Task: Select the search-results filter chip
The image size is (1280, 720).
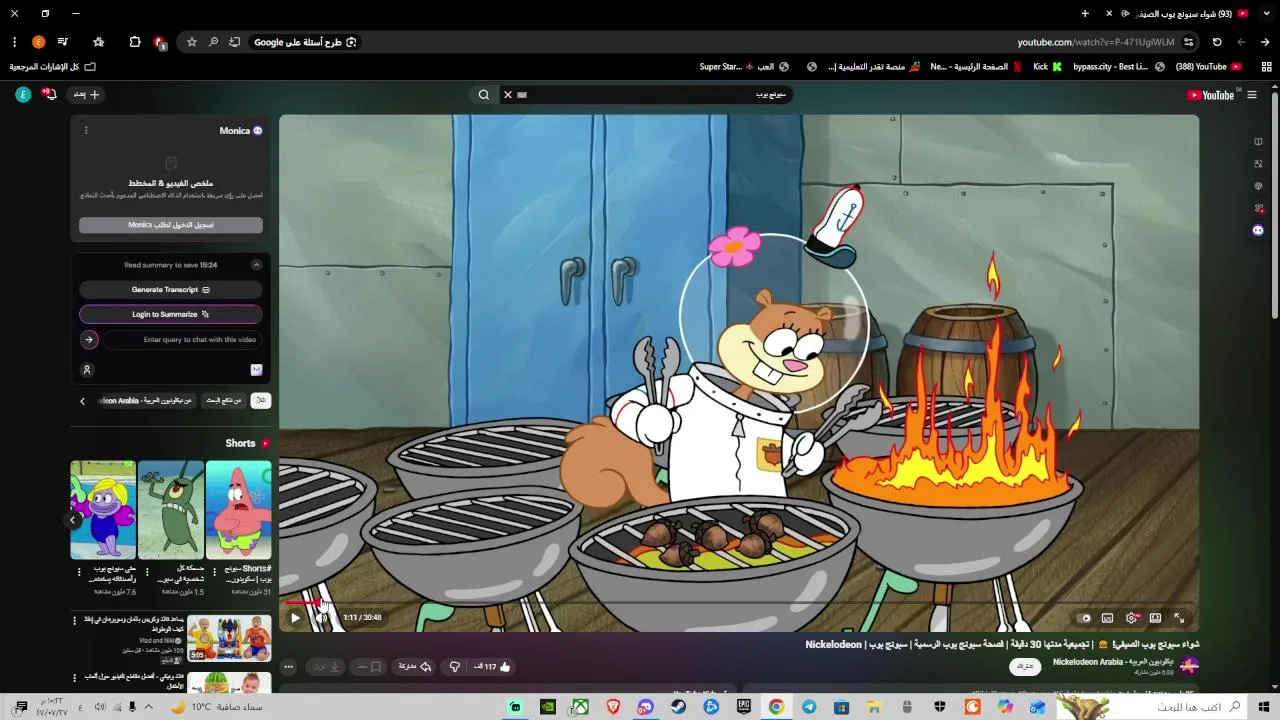Action: pyautogui.click(x=224, y=401)
